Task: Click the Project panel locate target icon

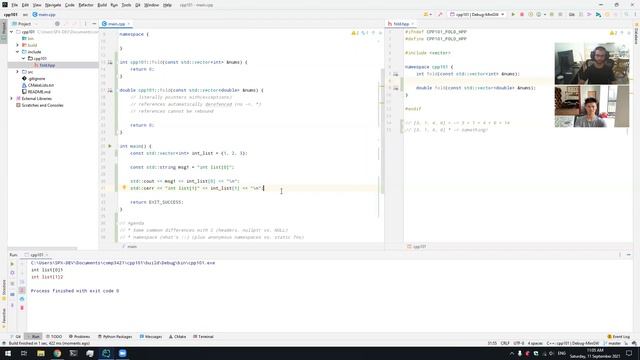Action: point(57,24)
